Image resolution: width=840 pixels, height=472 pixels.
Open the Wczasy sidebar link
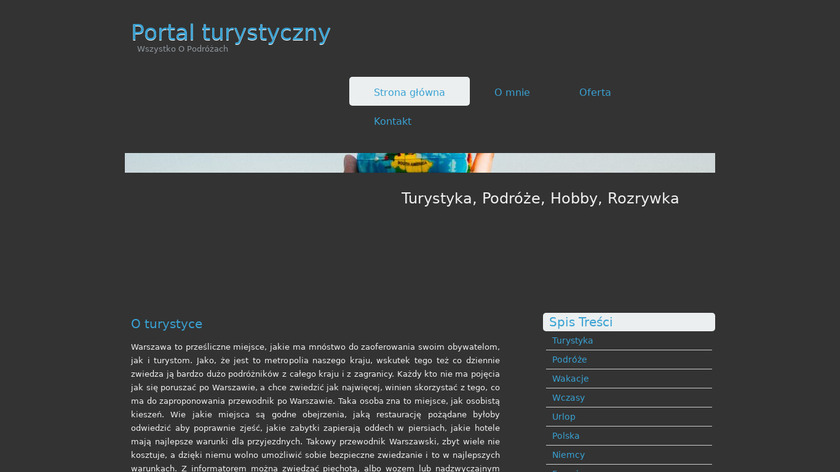[x=568, y=398]
